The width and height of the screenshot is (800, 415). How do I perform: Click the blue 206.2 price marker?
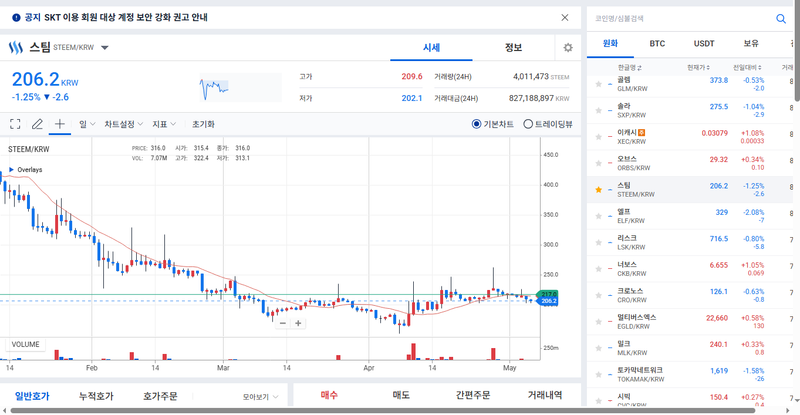pyautogui.click(x=549, y=301)
